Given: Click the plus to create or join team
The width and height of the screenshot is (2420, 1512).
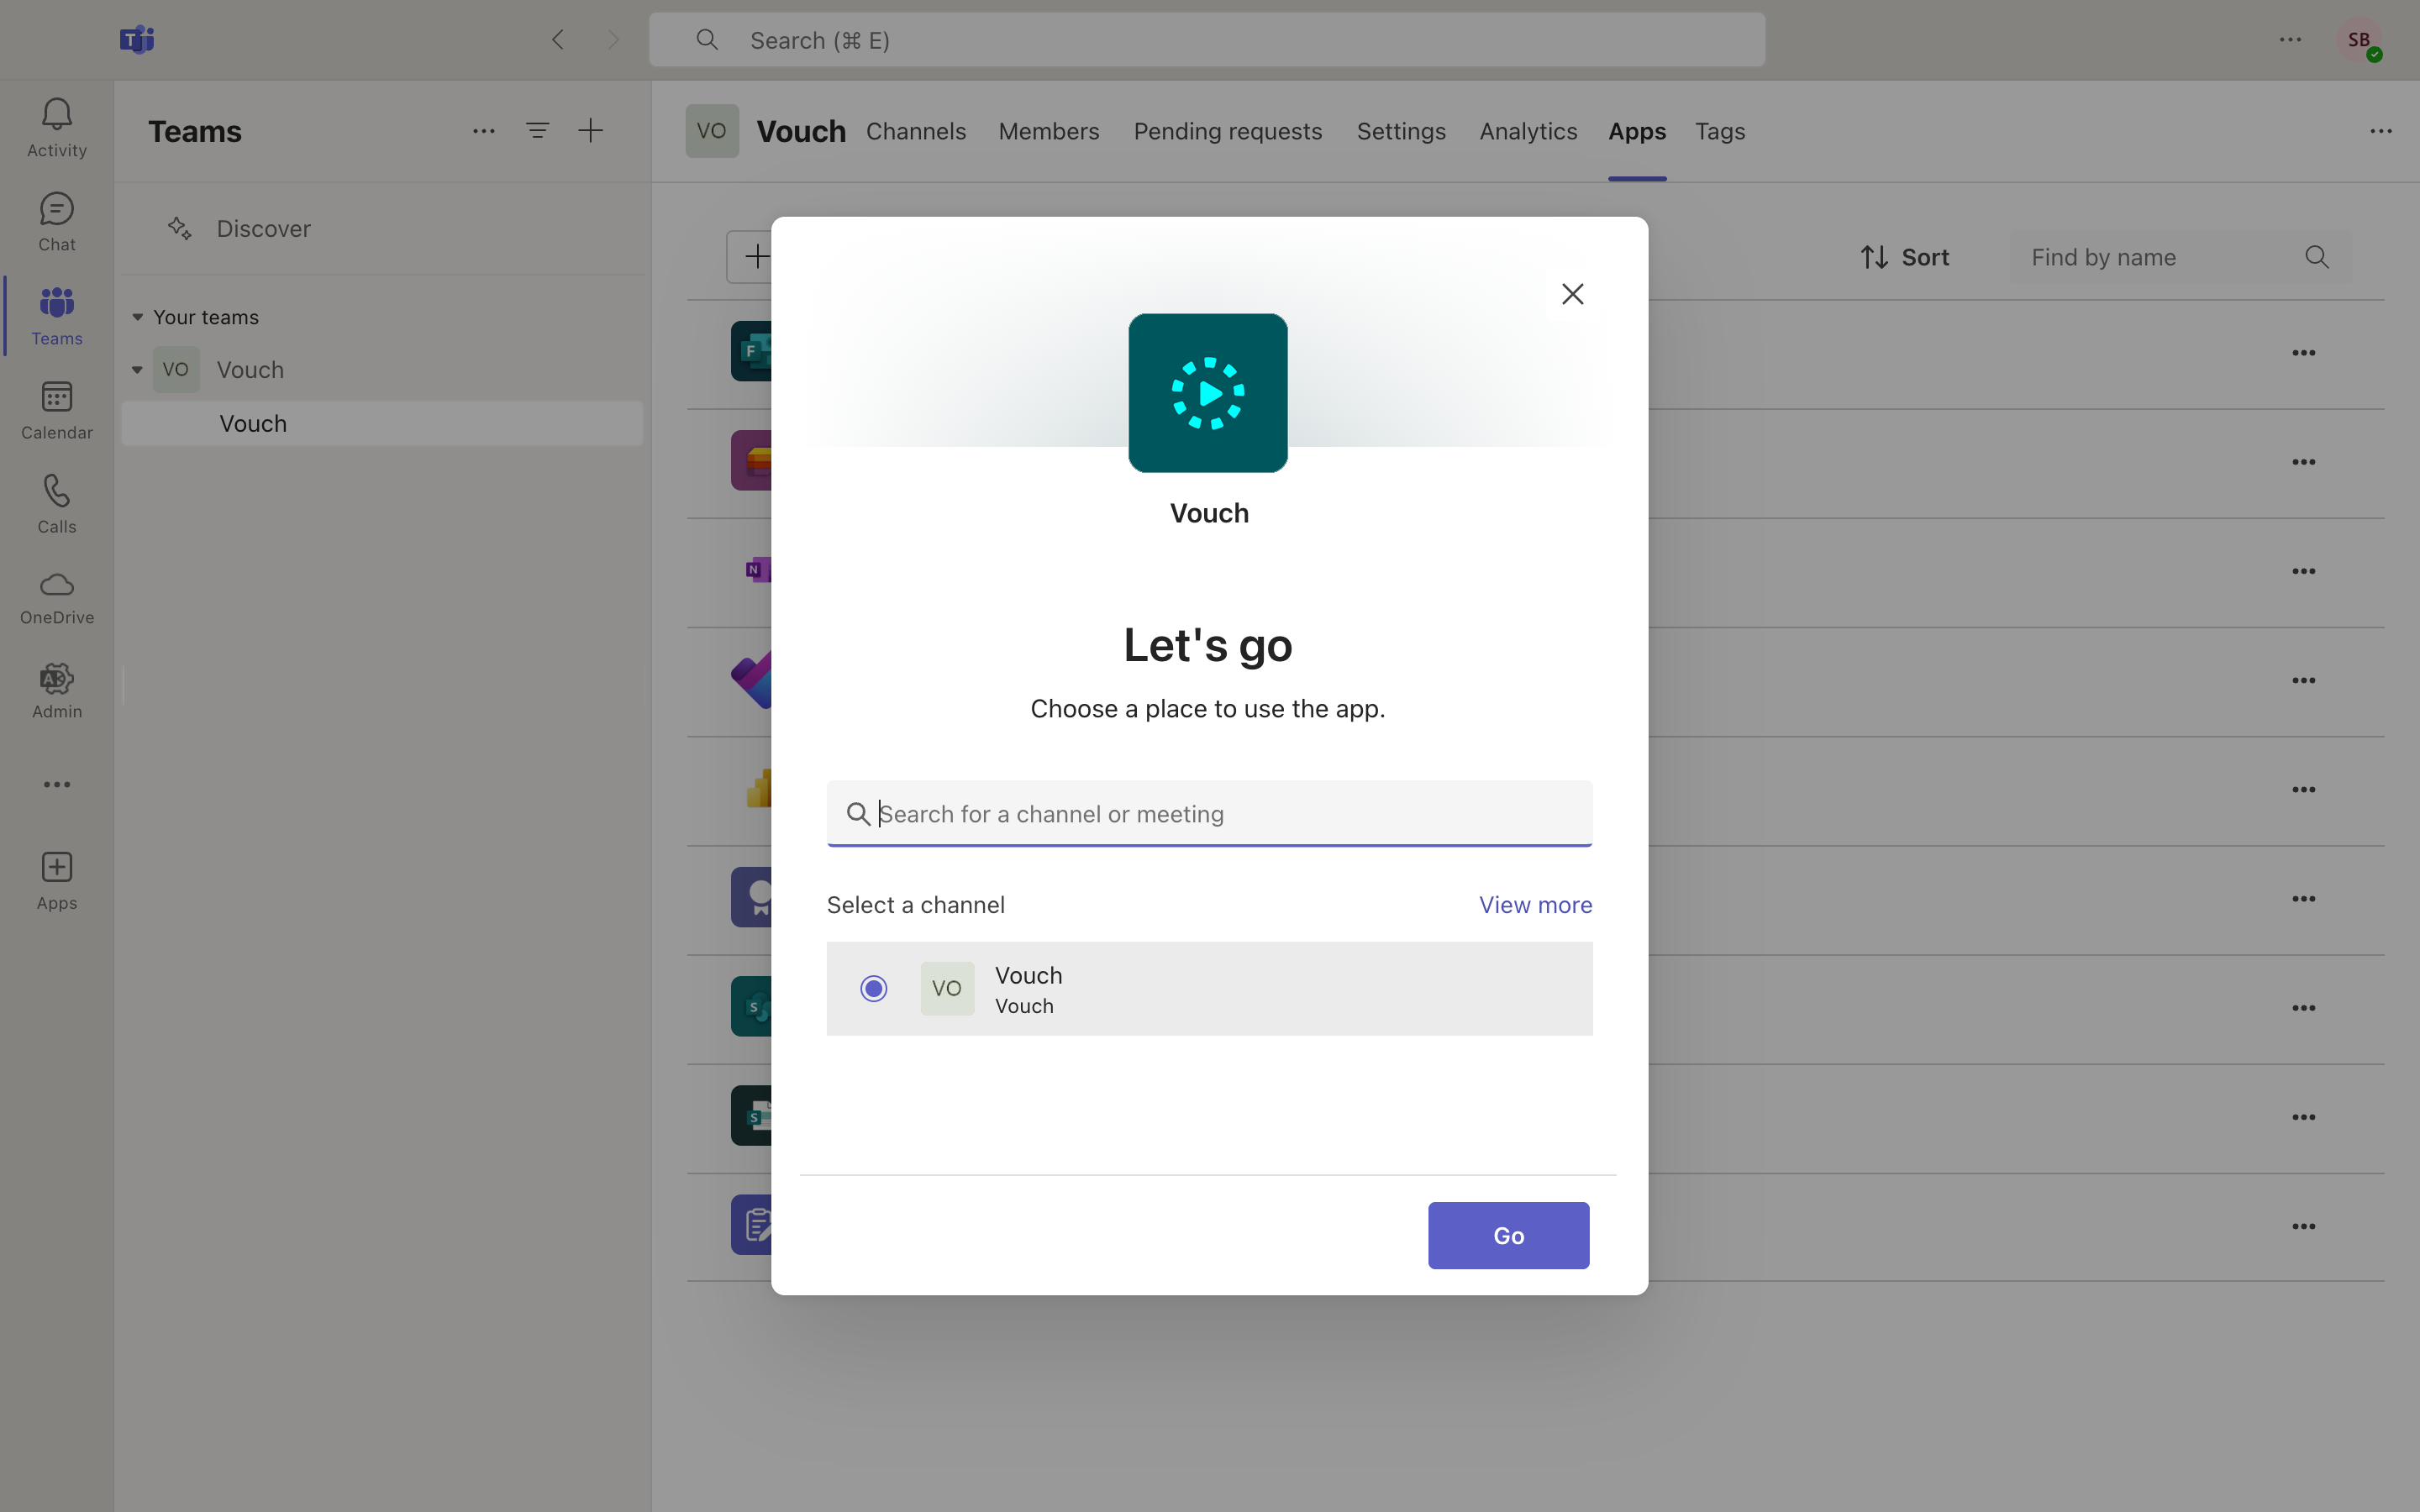Looking at the screenshot, I should (x=591, y=131).
